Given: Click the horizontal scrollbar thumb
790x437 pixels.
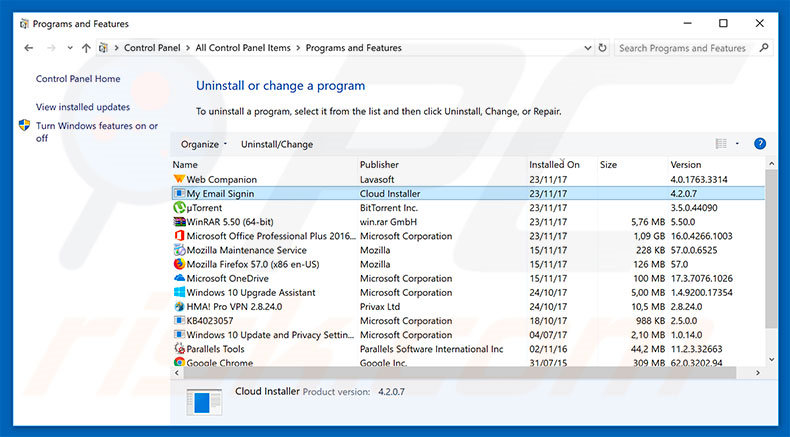Looking at the screenshot, I should (x=459, y=373).
